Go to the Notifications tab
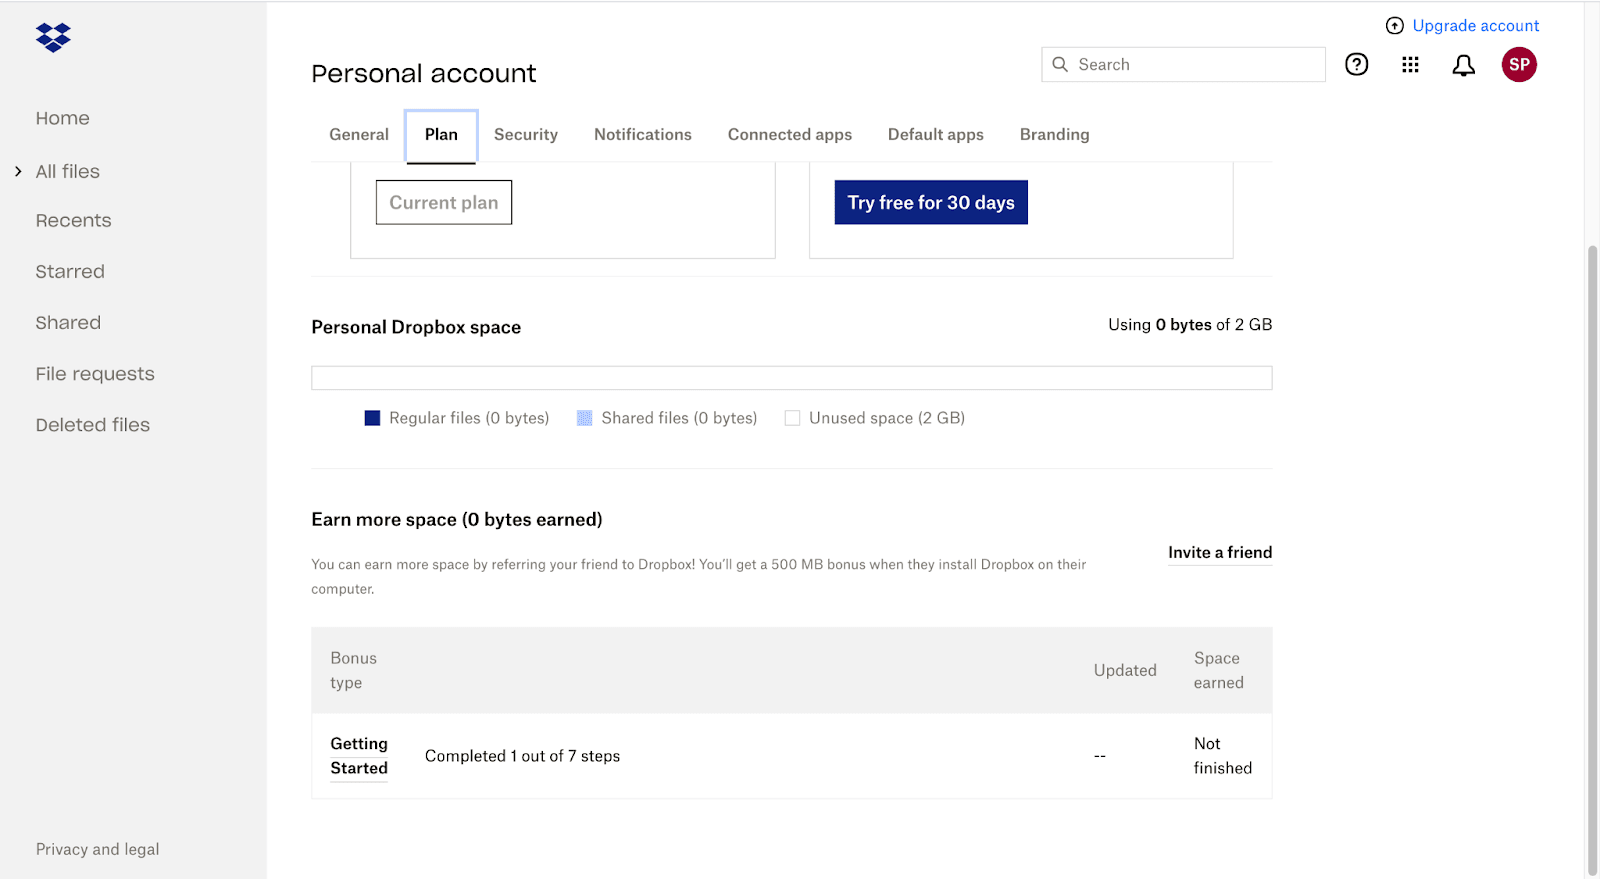The width and height of the screenshot is (1600, 879). (643, 134)
